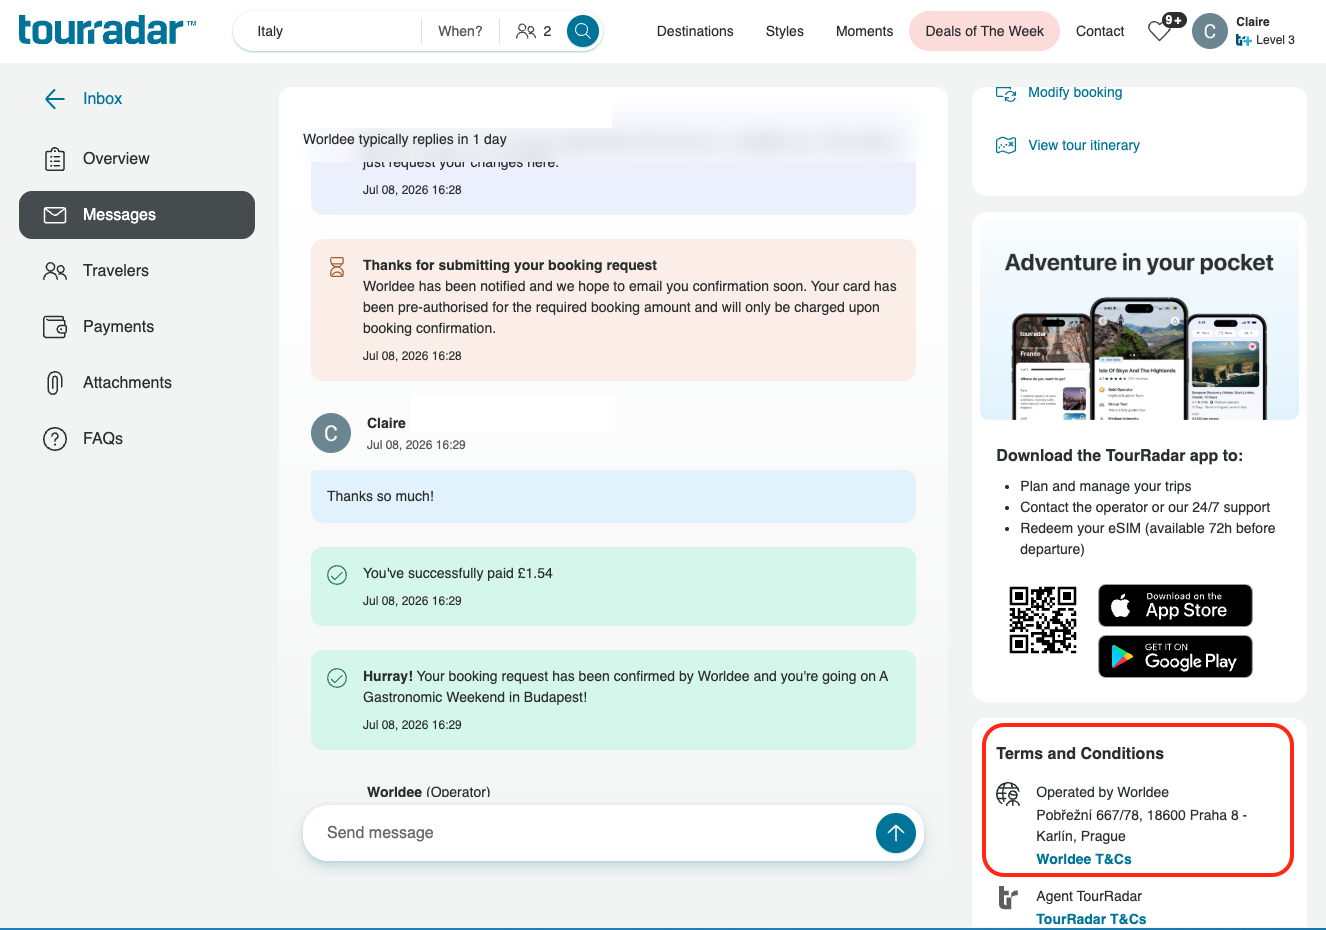Screen dimensions: 1326x930
Task: Click the back arrow beside Inbox
Action: coord(55,98)
